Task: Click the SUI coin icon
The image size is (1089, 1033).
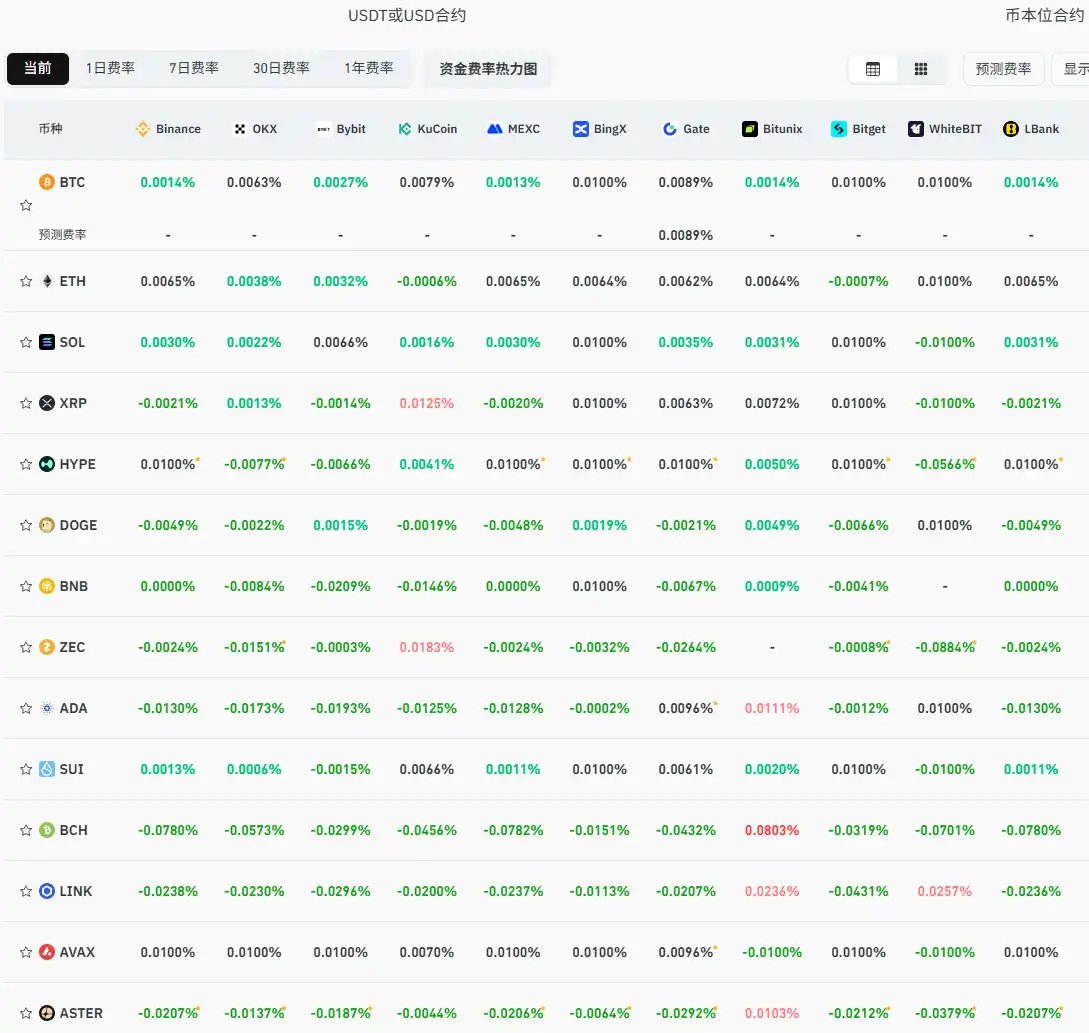Action: 47,770
